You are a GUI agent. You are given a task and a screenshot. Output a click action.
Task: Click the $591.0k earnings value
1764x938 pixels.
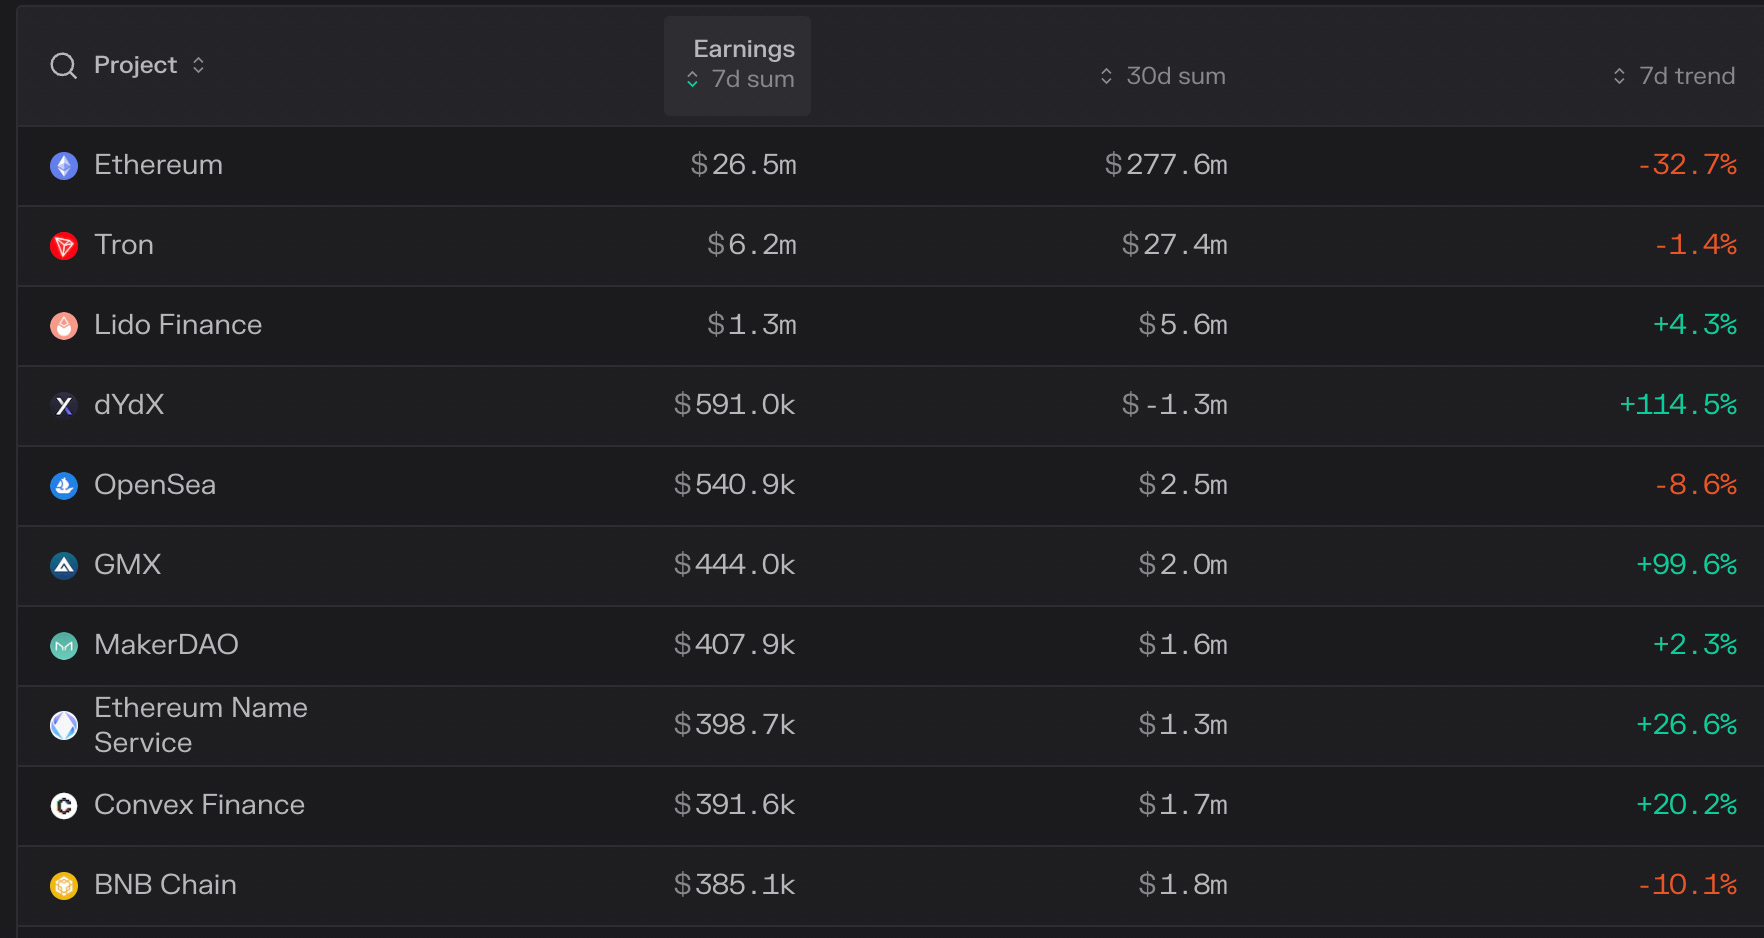pyautogui.click(x=735, y=405)
